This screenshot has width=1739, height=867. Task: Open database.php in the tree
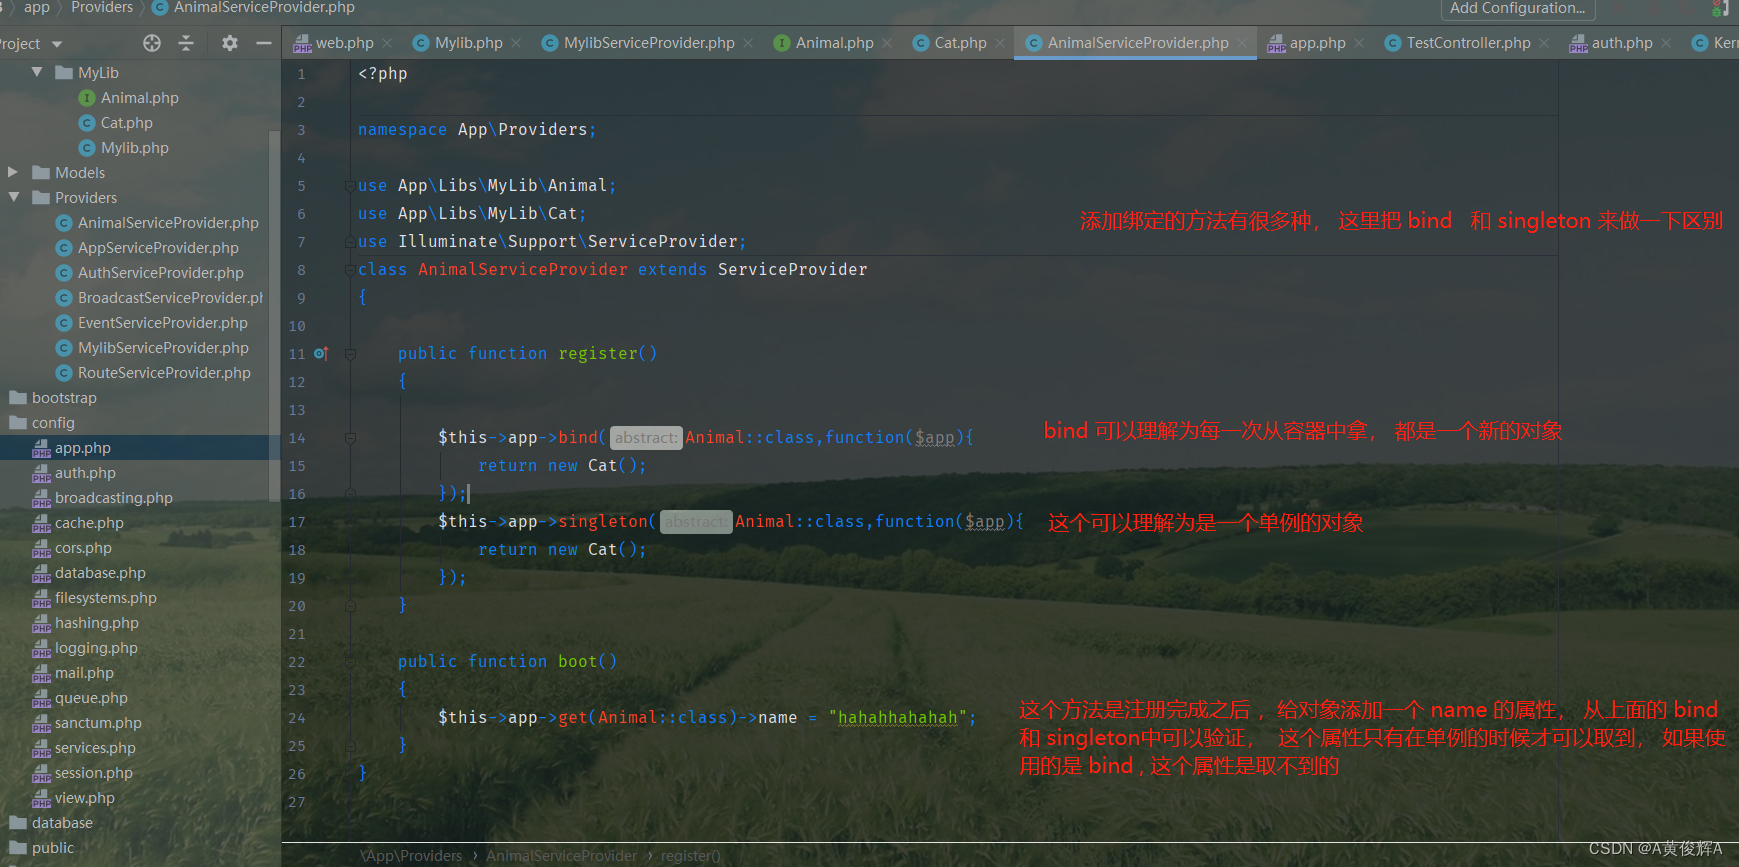point(100,573)
